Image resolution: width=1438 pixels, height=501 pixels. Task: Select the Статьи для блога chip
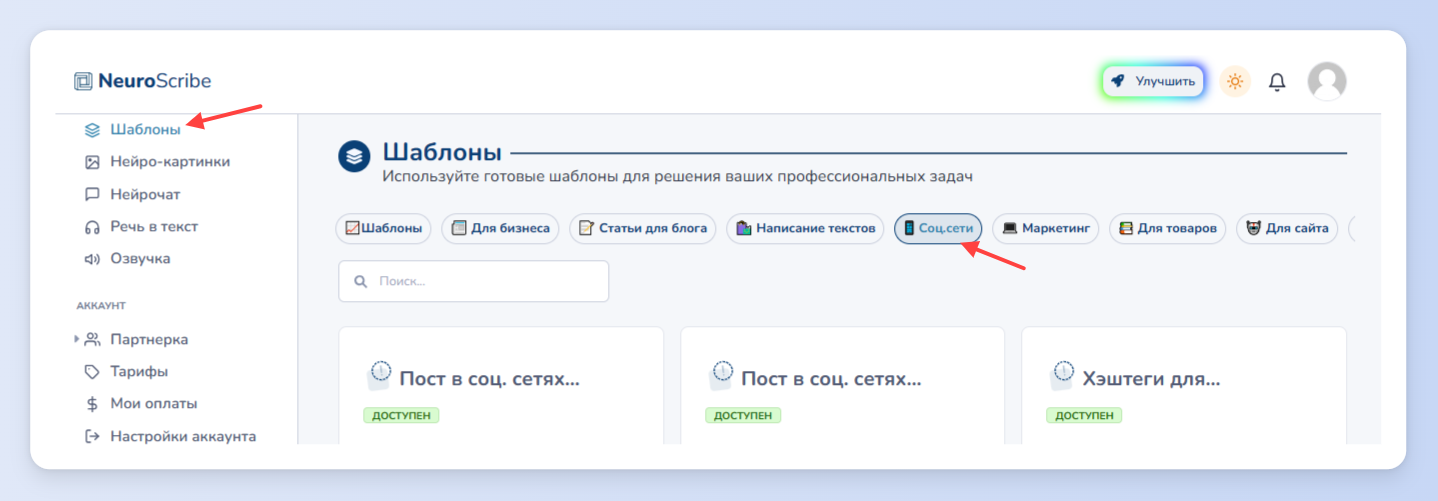click(643, 228)
